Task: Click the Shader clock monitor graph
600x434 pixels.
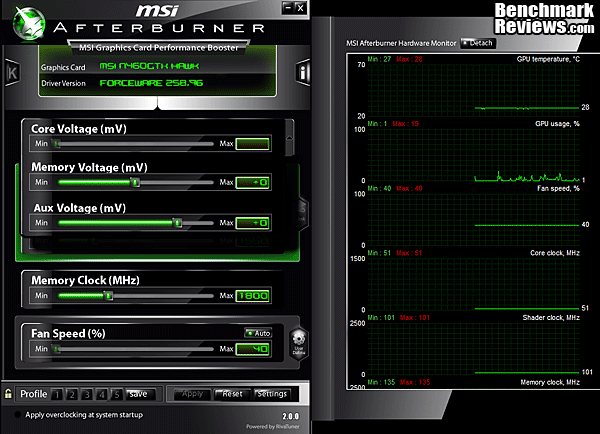Action: coord(473,349)
